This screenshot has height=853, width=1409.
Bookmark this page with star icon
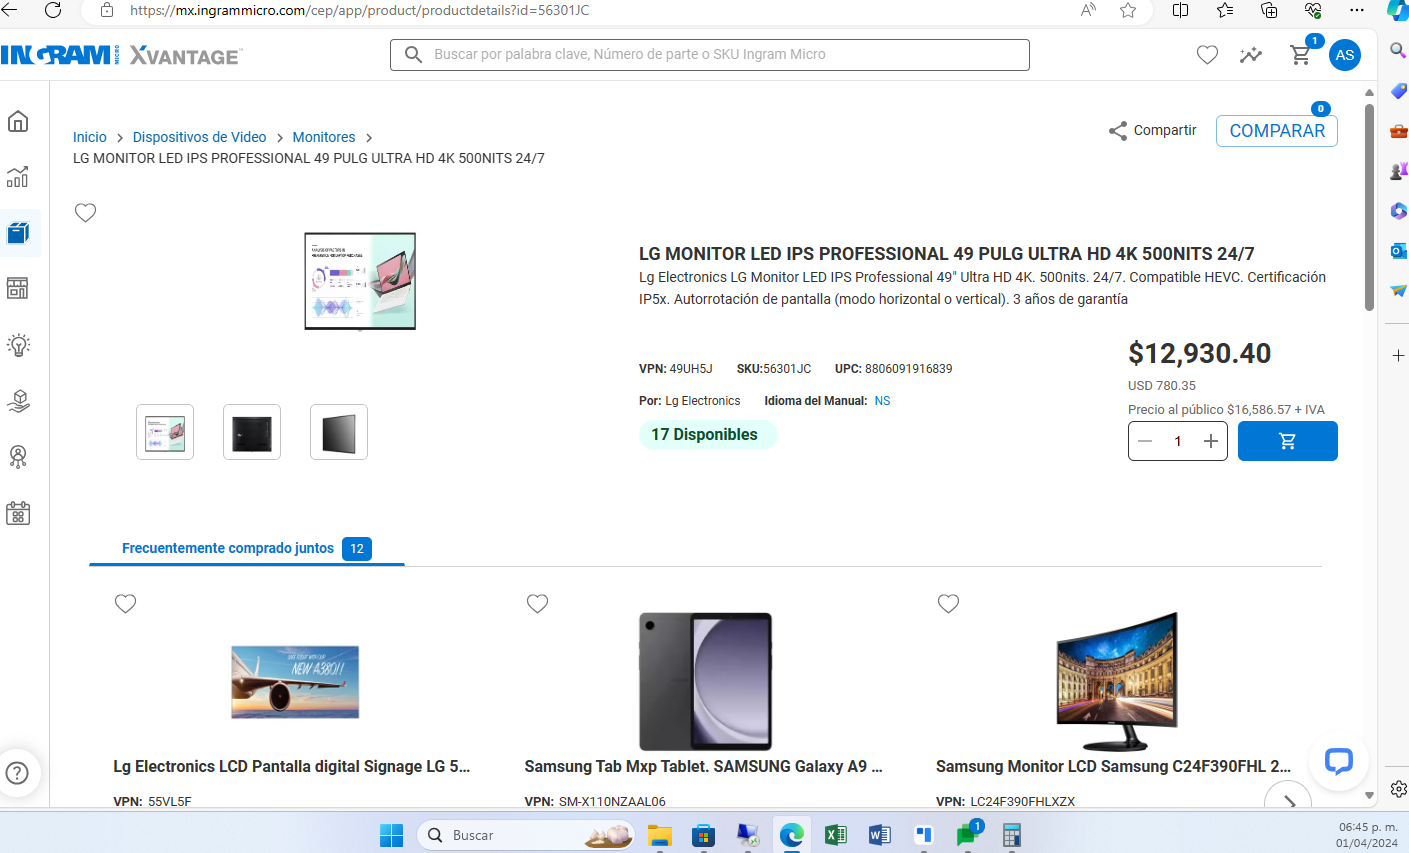pos(1128,10)
